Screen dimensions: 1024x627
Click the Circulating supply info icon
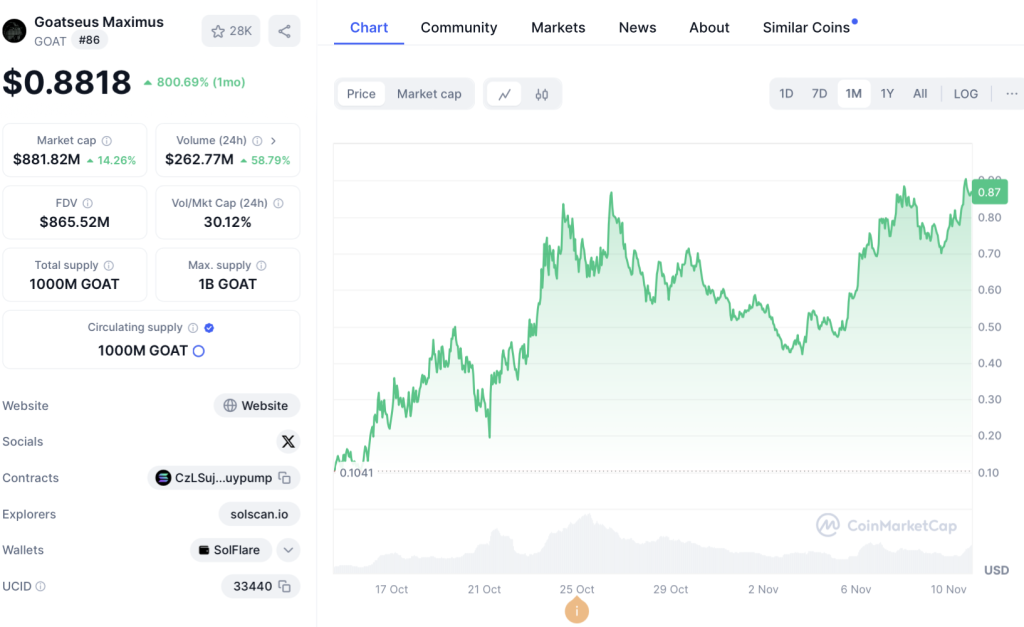[193, 328]
